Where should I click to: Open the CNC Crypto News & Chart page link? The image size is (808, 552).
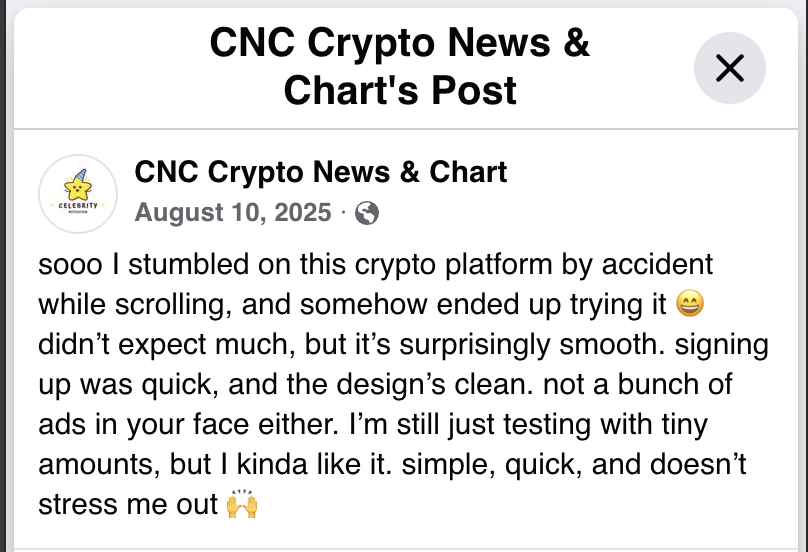pos(320,172)
